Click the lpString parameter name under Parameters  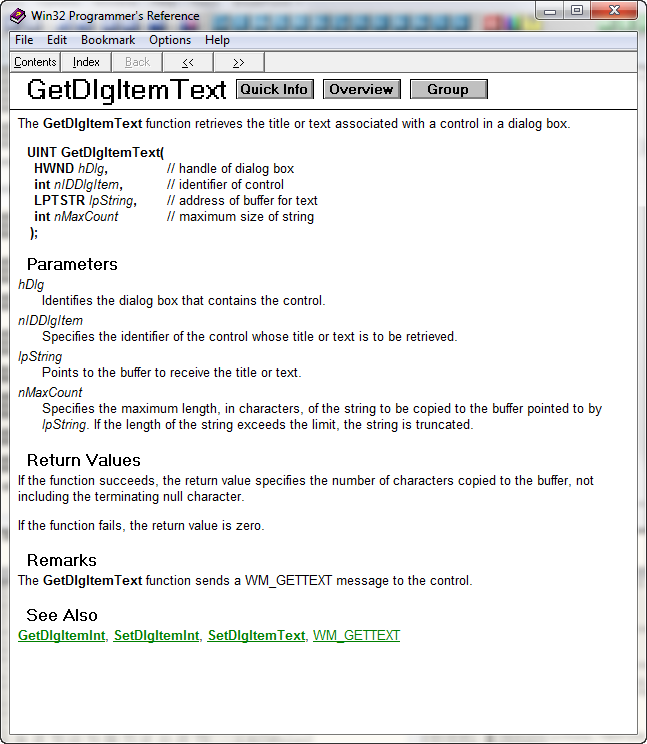point(40,357)
